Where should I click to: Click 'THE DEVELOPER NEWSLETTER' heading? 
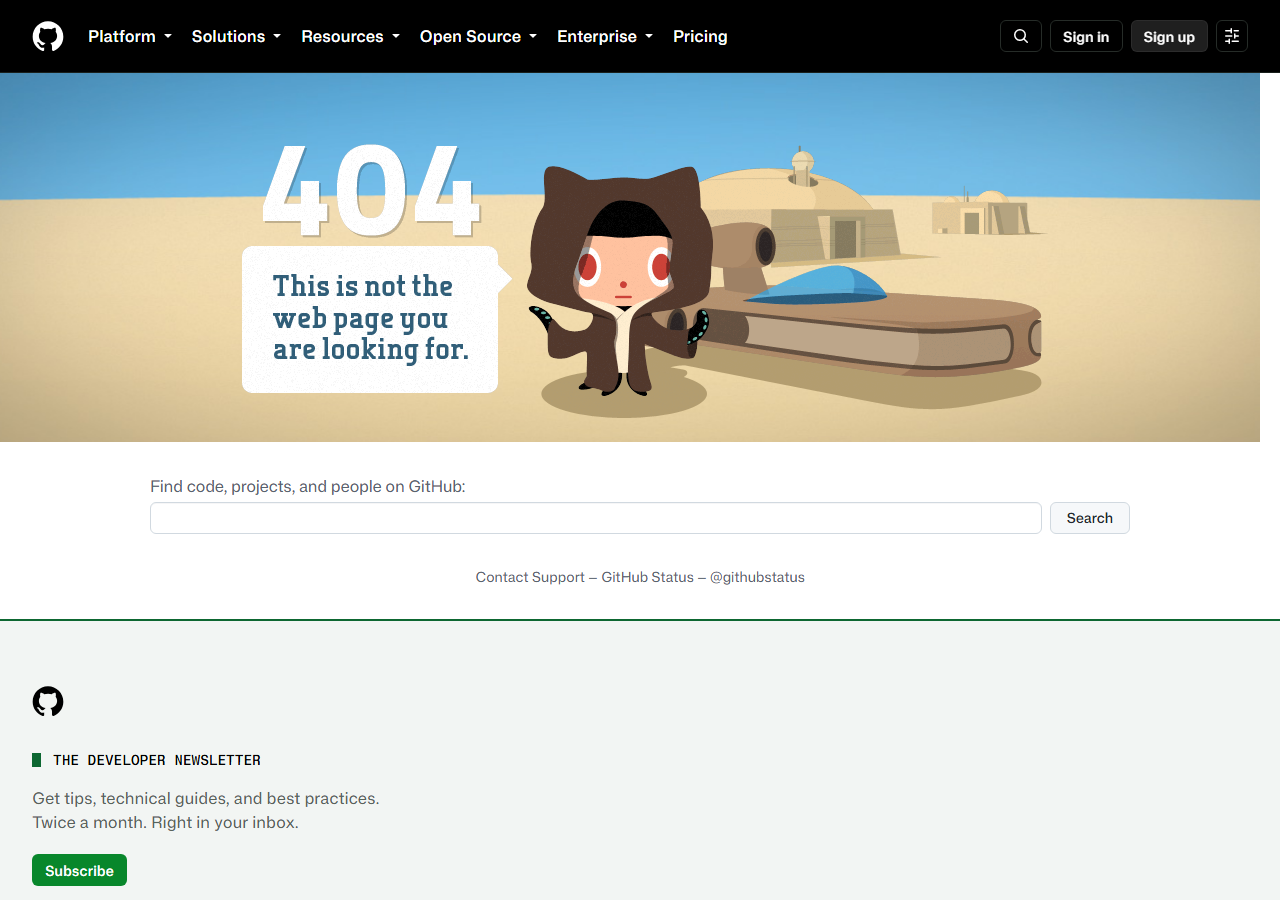(157, 760)
